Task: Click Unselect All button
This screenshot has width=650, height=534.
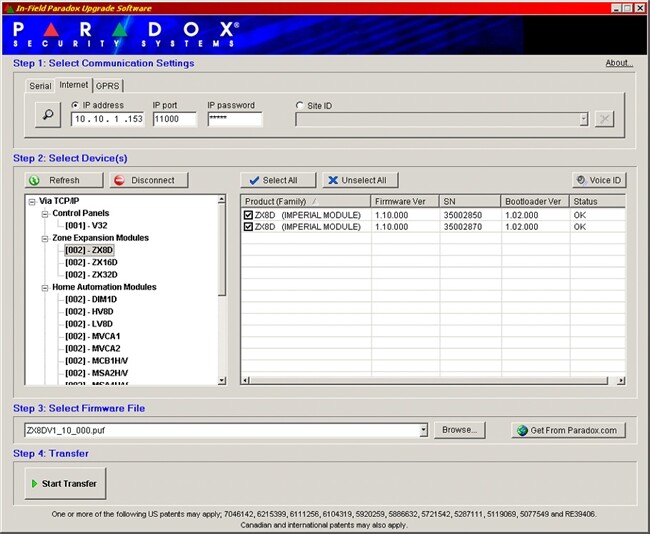Action: click(362, 180)
